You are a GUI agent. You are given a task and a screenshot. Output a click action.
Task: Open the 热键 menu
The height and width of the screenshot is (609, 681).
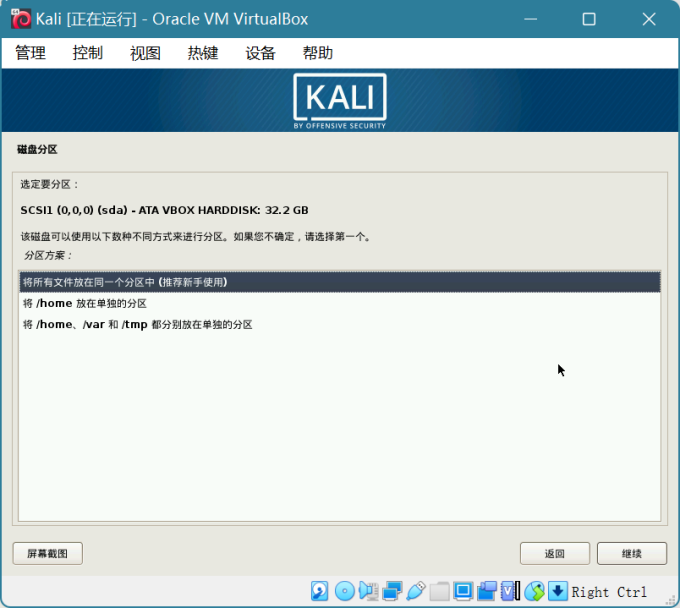click(203, 53)
